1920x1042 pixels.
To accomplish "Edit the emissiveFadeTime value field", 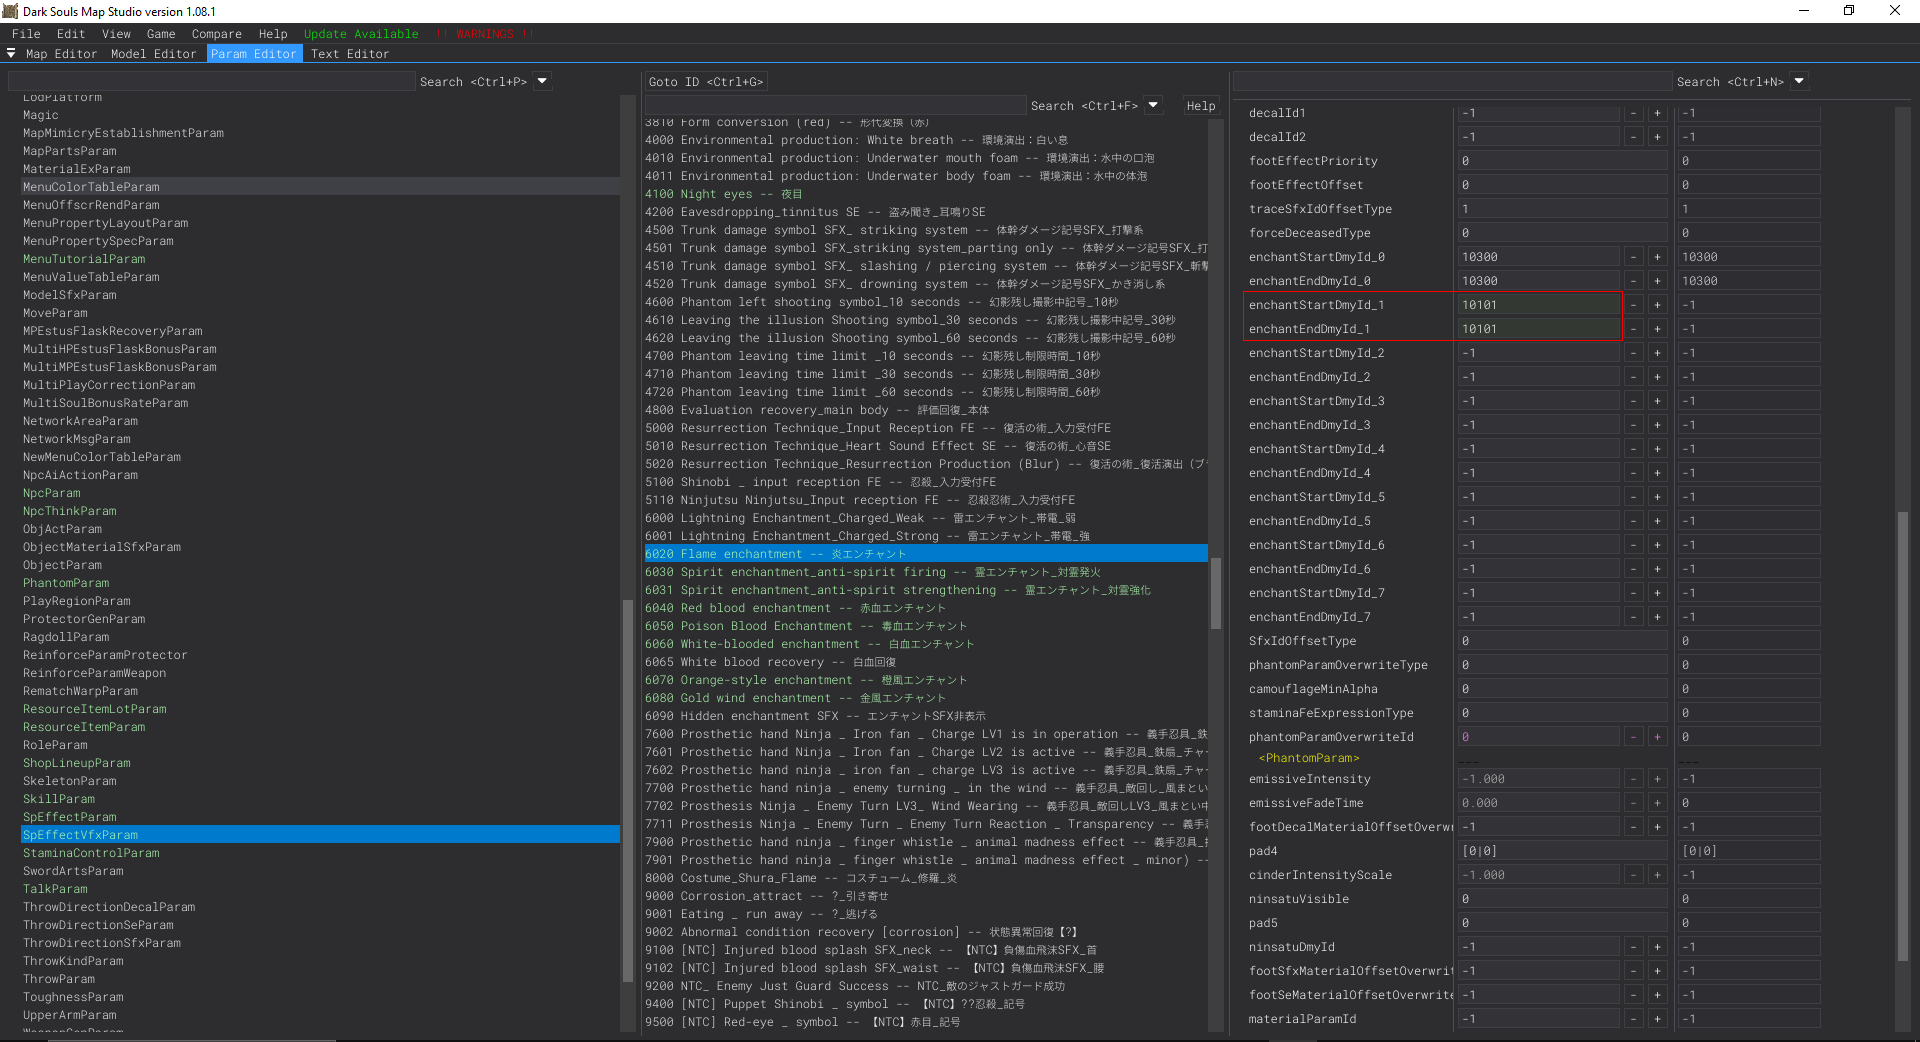I will (1538, 803).
